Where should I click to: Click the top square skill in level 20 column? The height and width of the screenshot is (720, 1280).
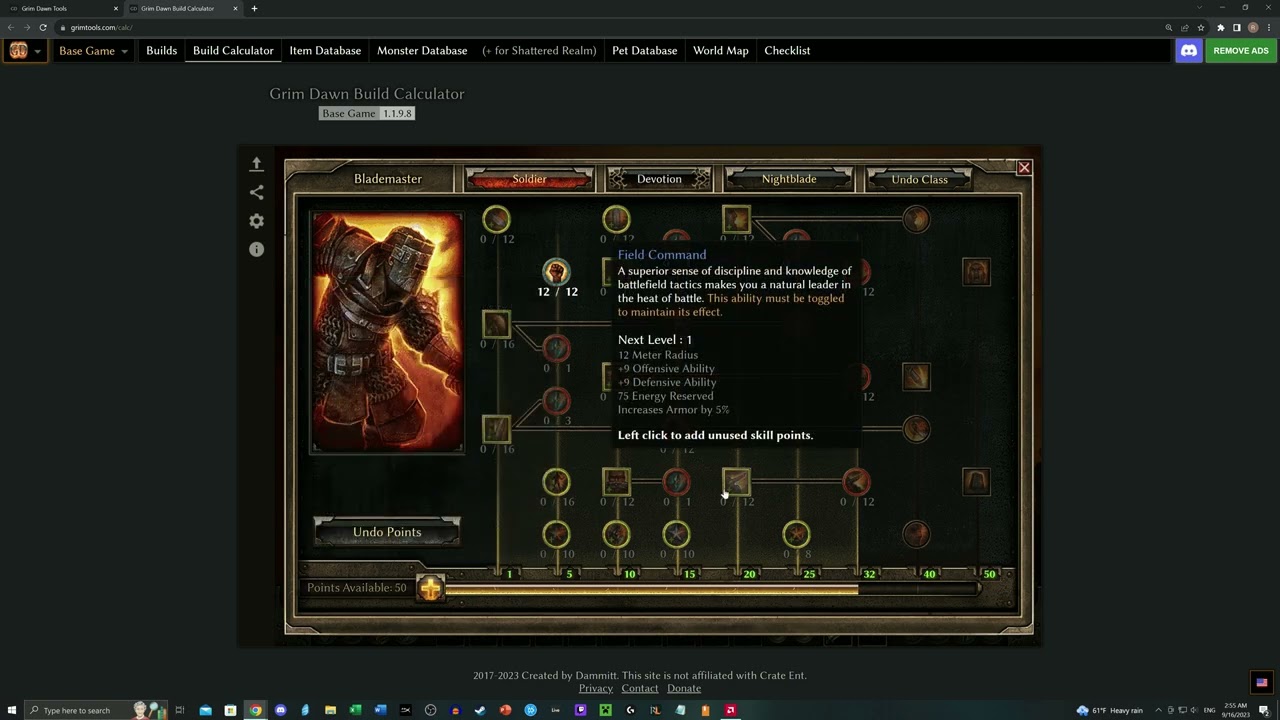click(736, 219)
